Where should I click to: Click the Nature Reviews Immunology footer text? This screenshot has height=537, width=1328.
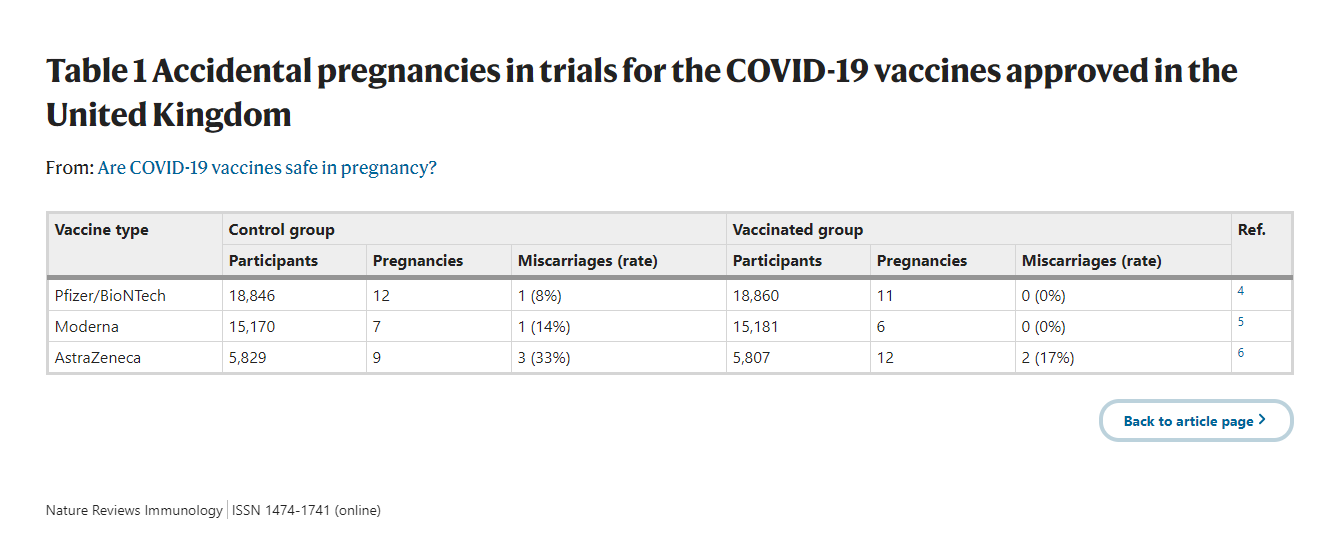(134, 510)
